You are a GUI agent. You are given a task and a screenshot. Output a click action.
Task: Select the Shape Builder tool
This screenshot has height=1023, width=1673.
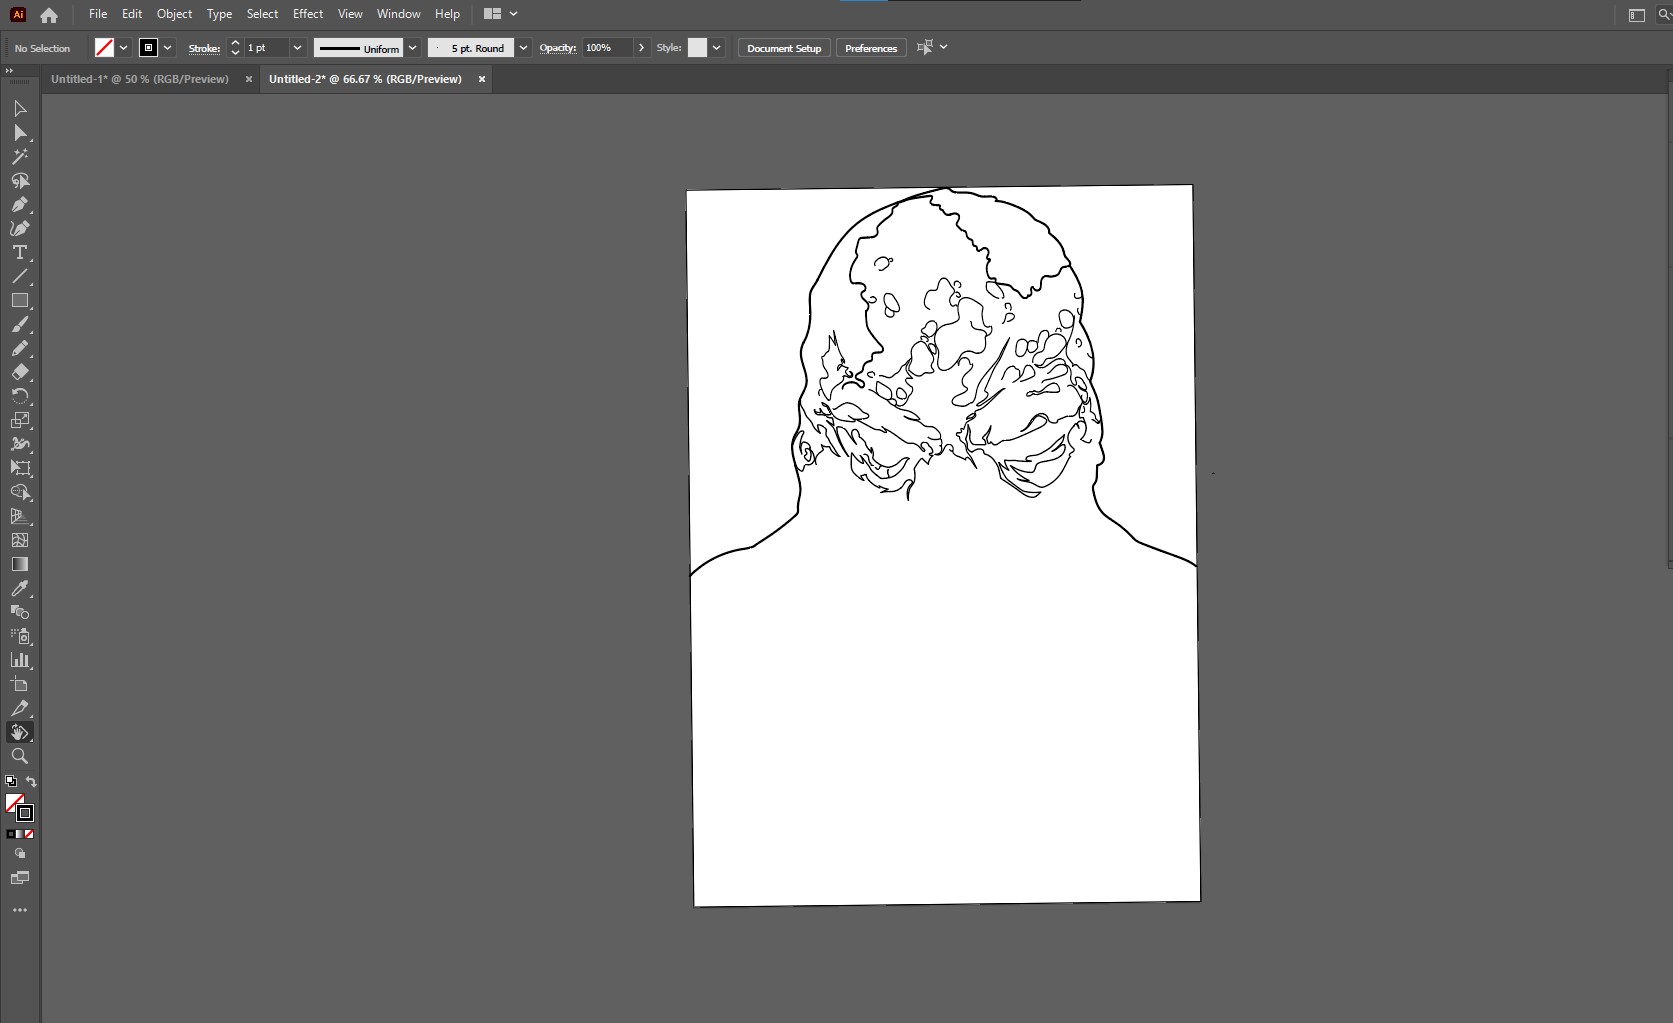pyautogui.click(x=20, y=492)
